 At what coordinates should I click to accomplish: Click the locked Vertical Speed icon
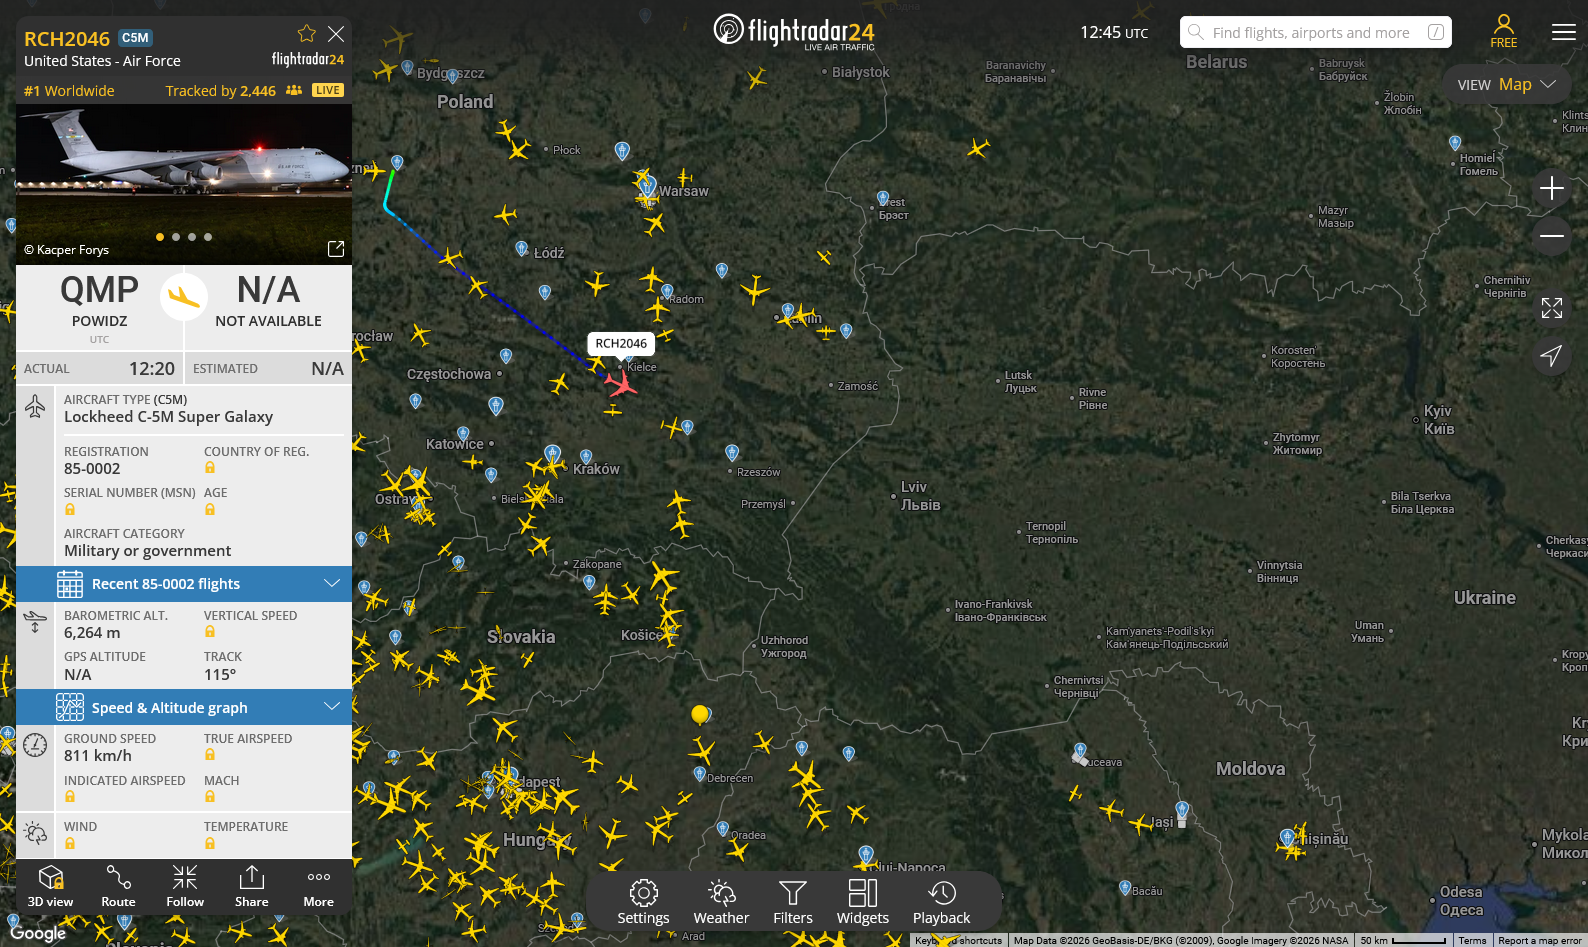point(210,632)
